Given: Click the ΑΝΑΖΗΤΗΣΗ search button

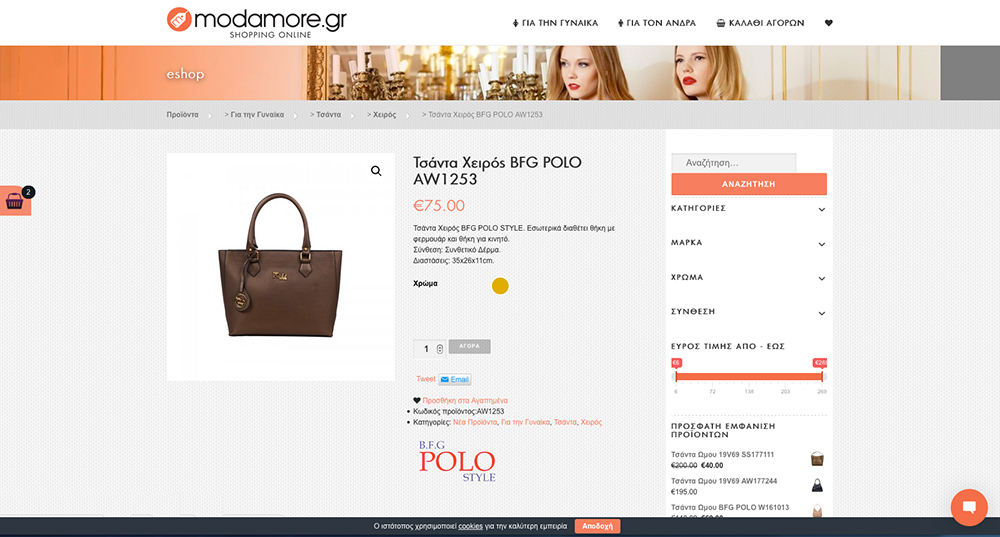Looking at the screenshot, I should pos(749,184).
